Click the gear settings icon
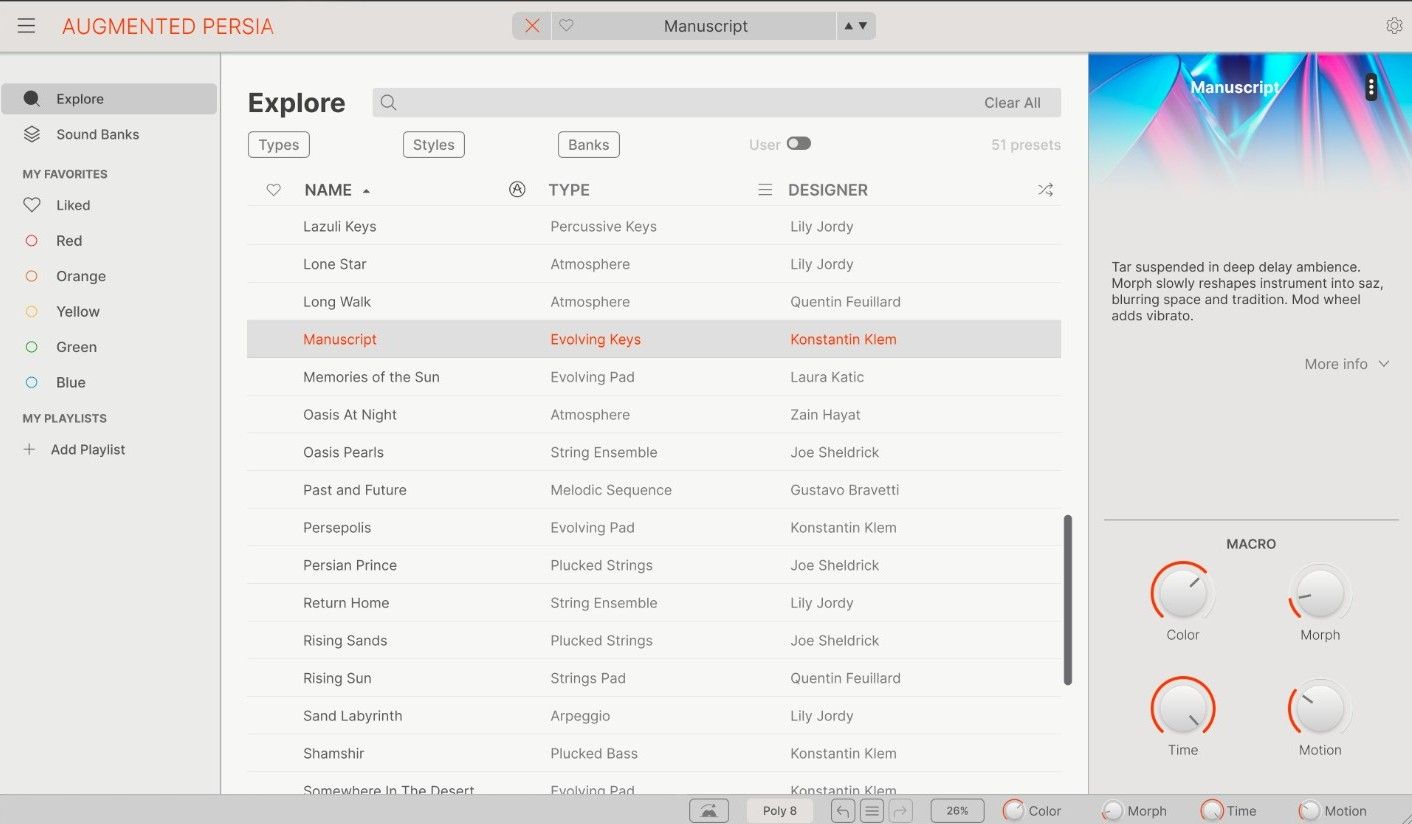 click(1393, 26)
